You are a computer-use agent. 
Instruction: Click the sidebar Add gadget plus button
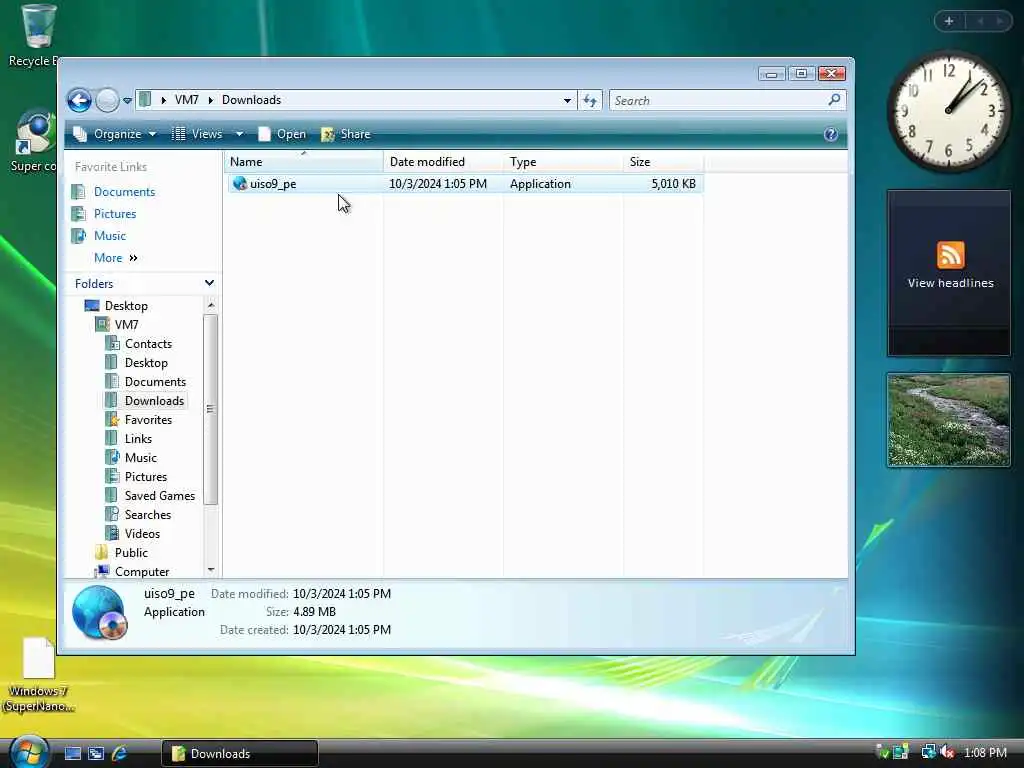pos(949,21)
